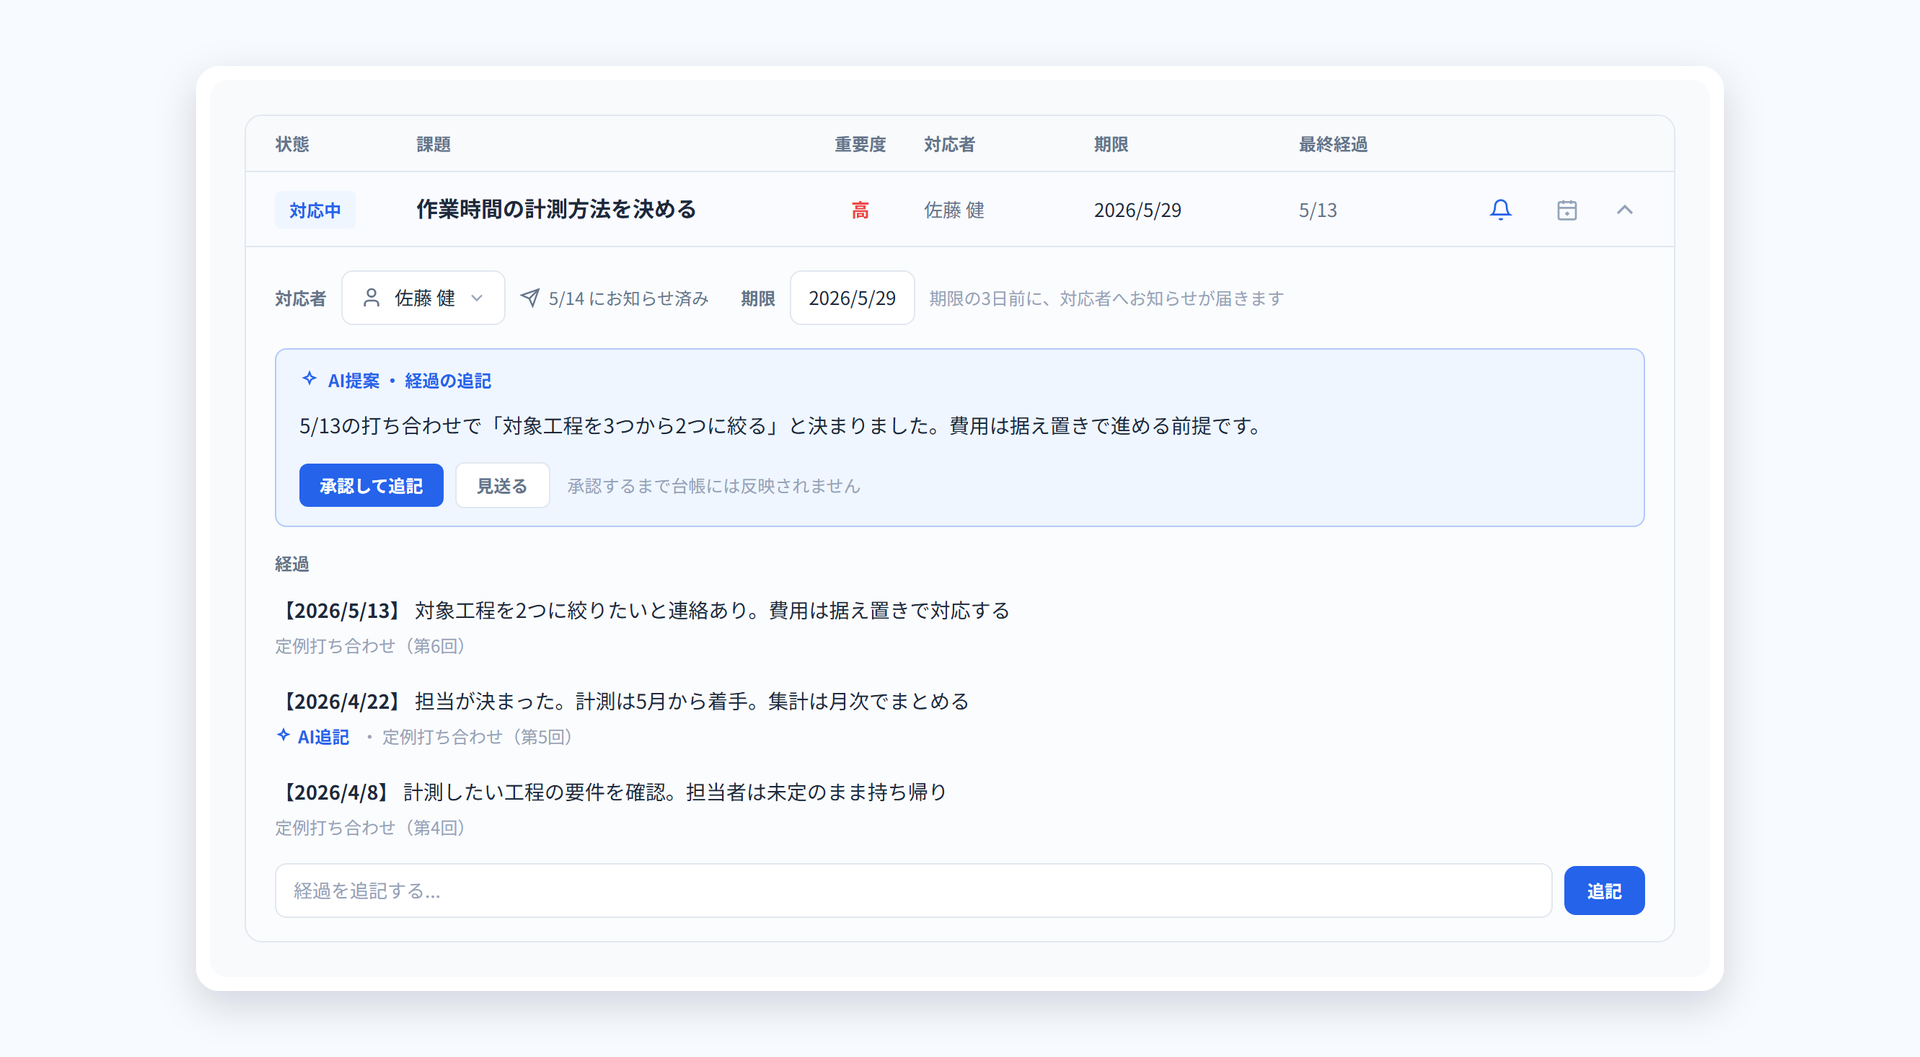
Task: Click the AI追記 label text
Action: [x=323, y=737]
